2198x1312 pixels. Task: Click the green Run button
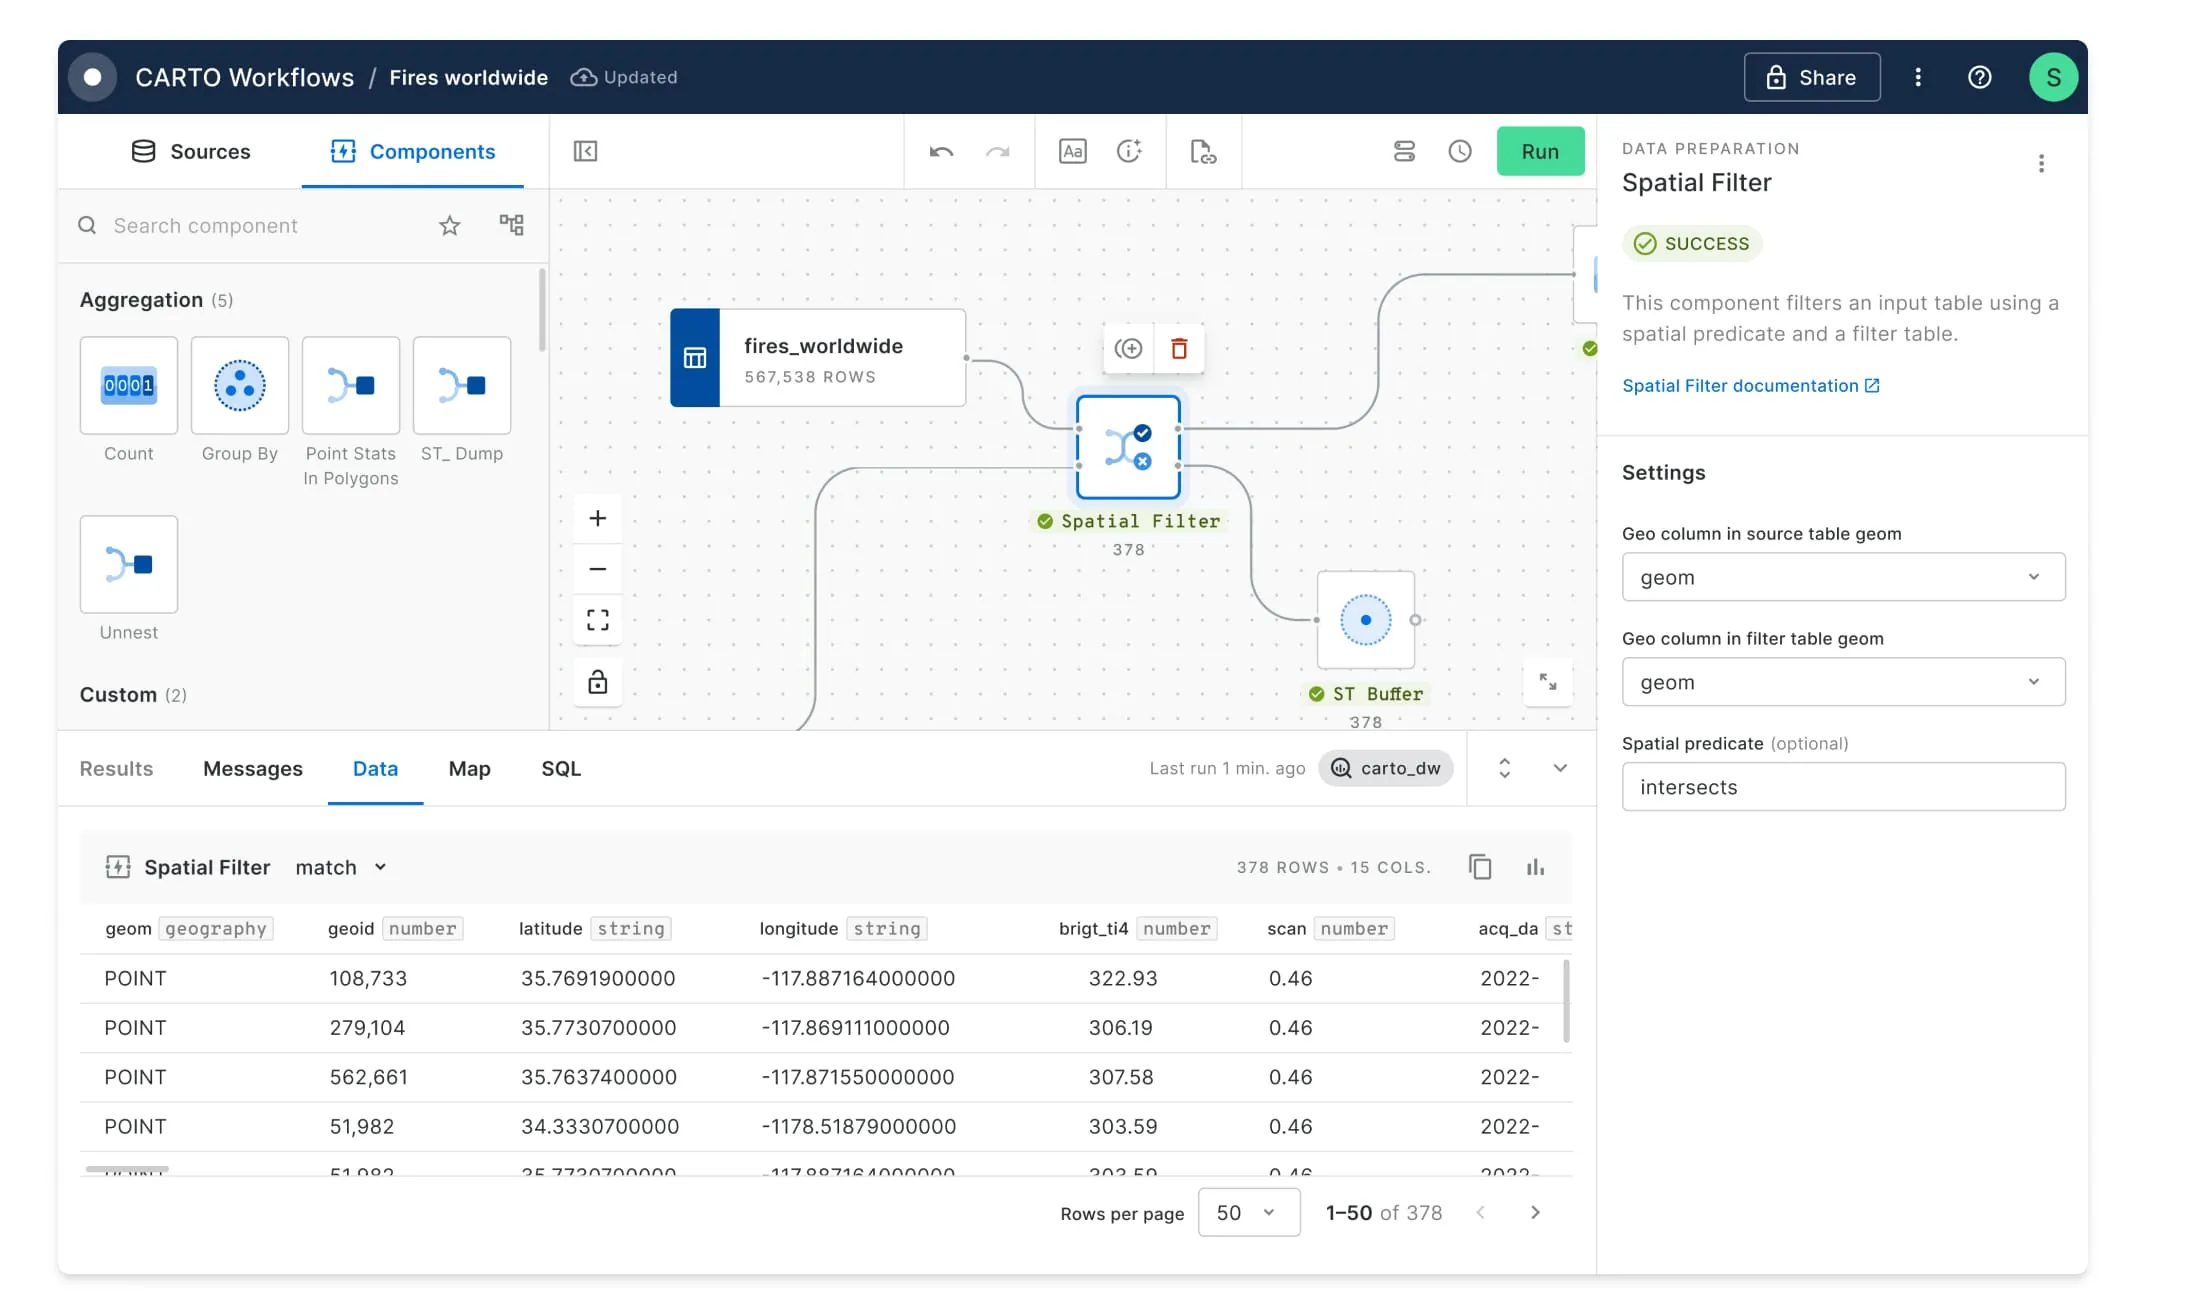tap(1539, 151)
